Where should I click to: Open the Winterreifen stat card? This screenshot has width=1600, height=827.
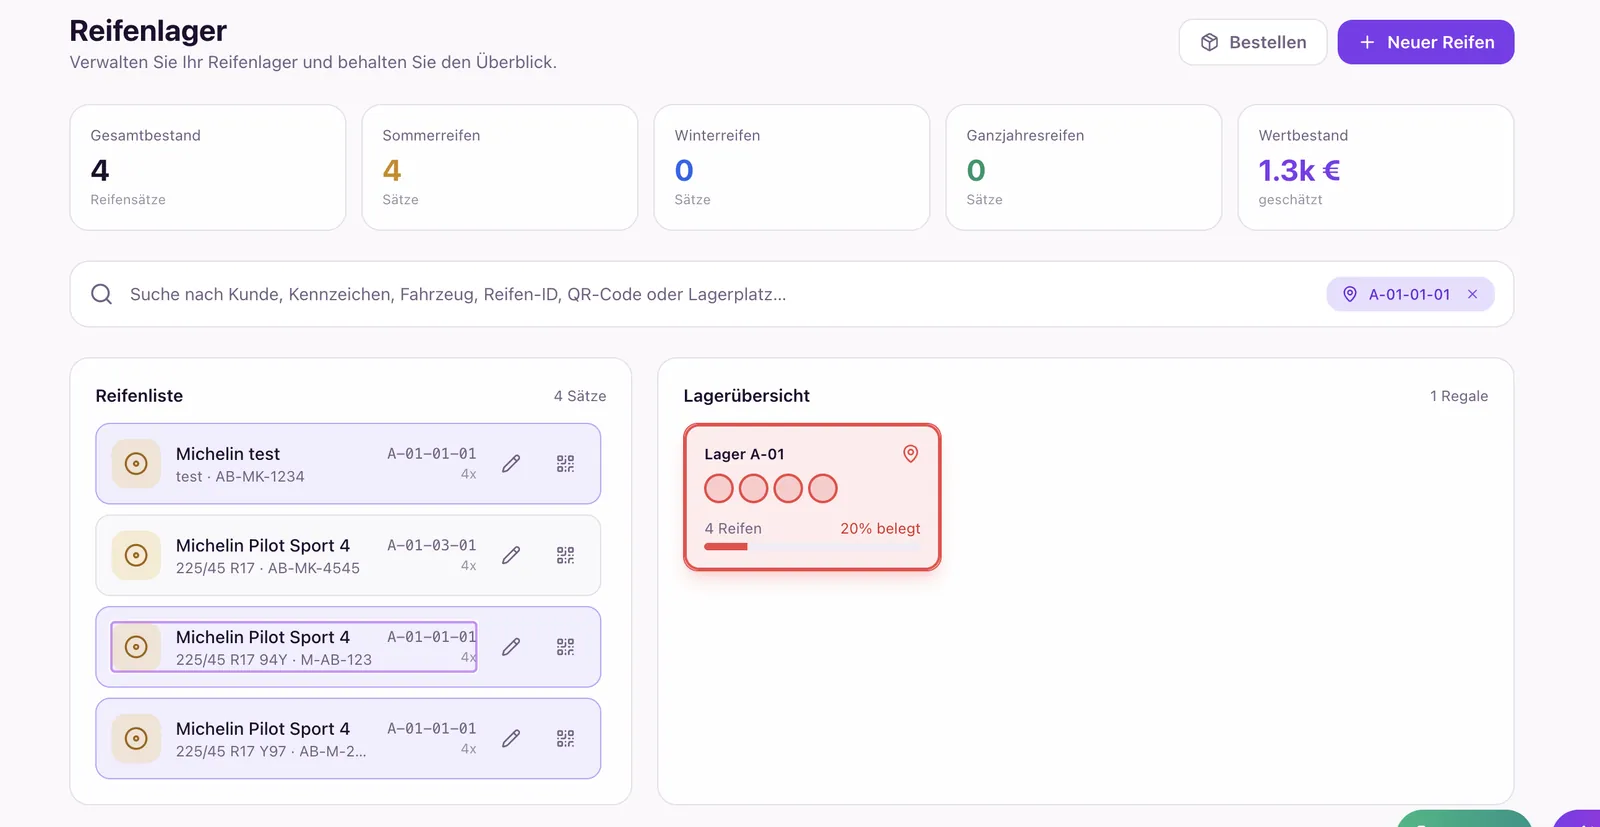click(x=792, y=167)
